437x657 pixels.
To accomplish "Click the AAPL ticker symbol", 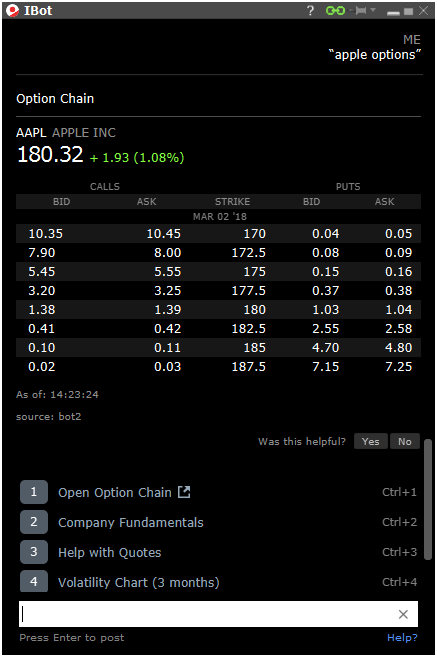I will coord(31,133).
